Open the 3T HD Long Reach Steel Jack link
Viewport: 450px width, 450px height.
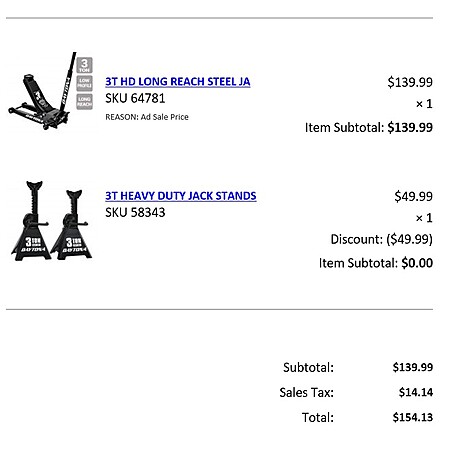pyautogui.click(x=178, y=82)
